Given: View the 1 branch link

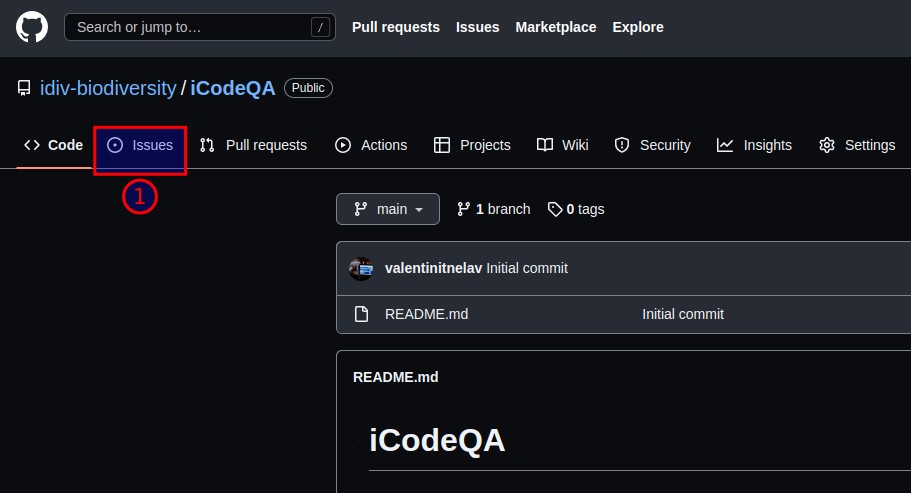Looking at the screenshot, I should (x=494, y=209).
